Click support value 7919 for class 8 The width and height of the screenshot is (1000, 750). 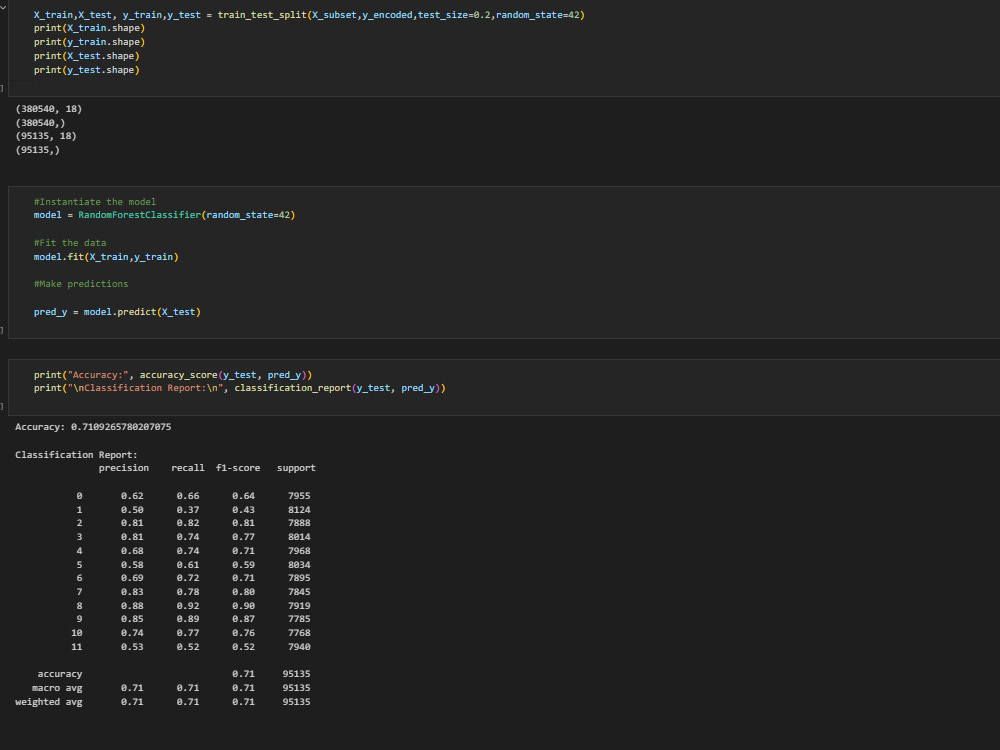(x=299, y=606)
